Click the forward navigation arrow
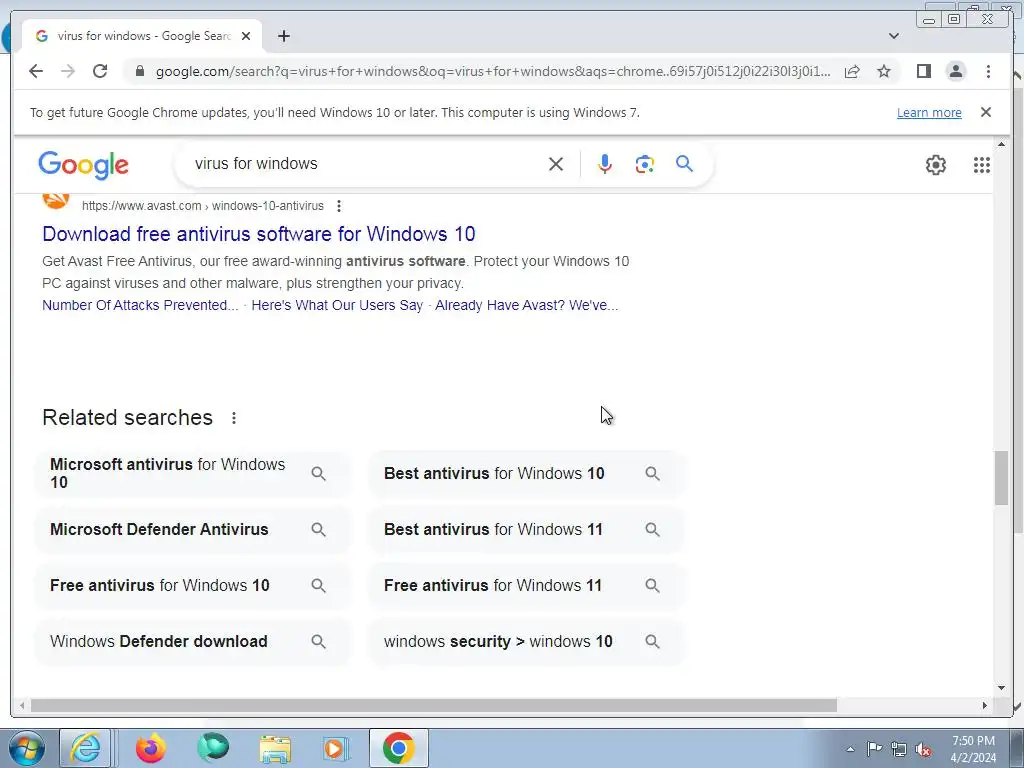The image size is (1024, 768). click(x=68, y=71)
